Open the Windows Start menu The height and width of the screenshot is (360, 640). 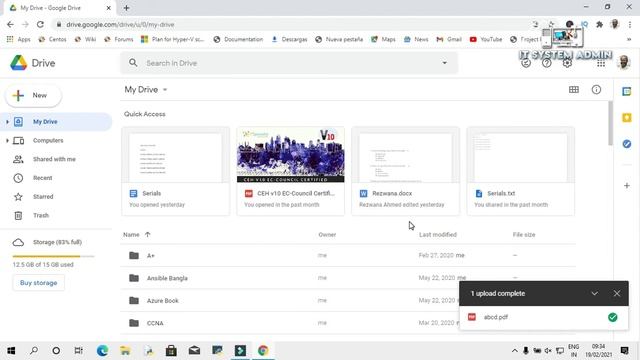[11, 351]
